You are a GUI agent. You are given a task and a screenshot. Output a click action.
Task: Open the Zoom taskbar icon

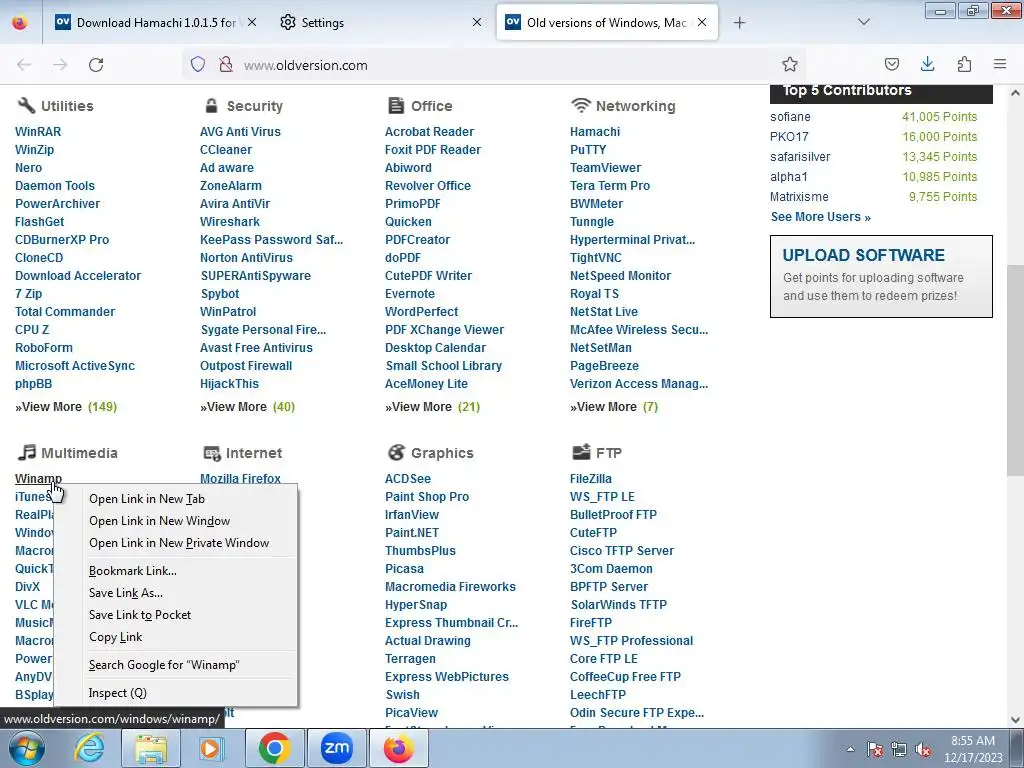point(336,748)
